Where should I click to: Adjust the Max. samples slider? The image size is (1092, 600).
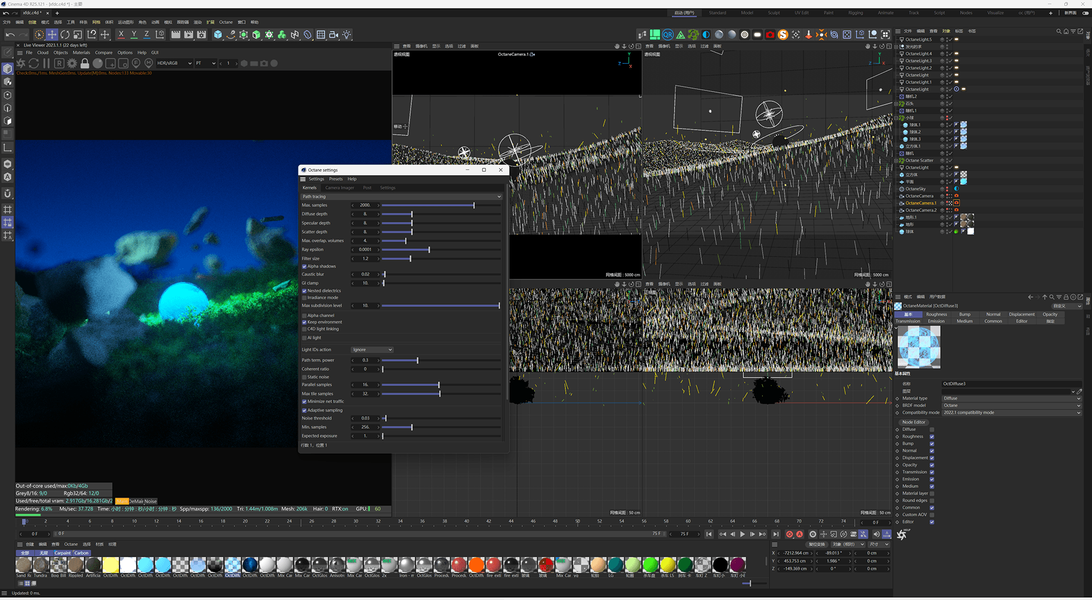pos(440,205)
